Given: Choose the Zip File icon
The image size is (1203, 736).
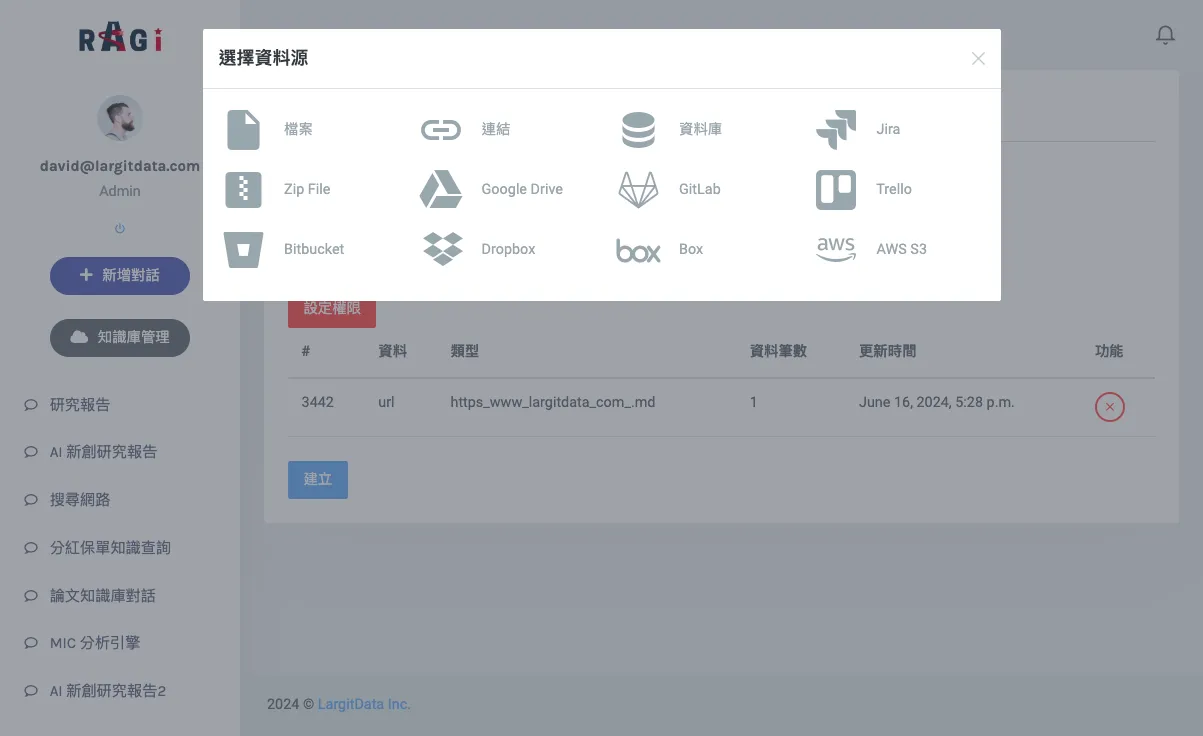Looking at the screenshot, I should (x=243, y=189).
